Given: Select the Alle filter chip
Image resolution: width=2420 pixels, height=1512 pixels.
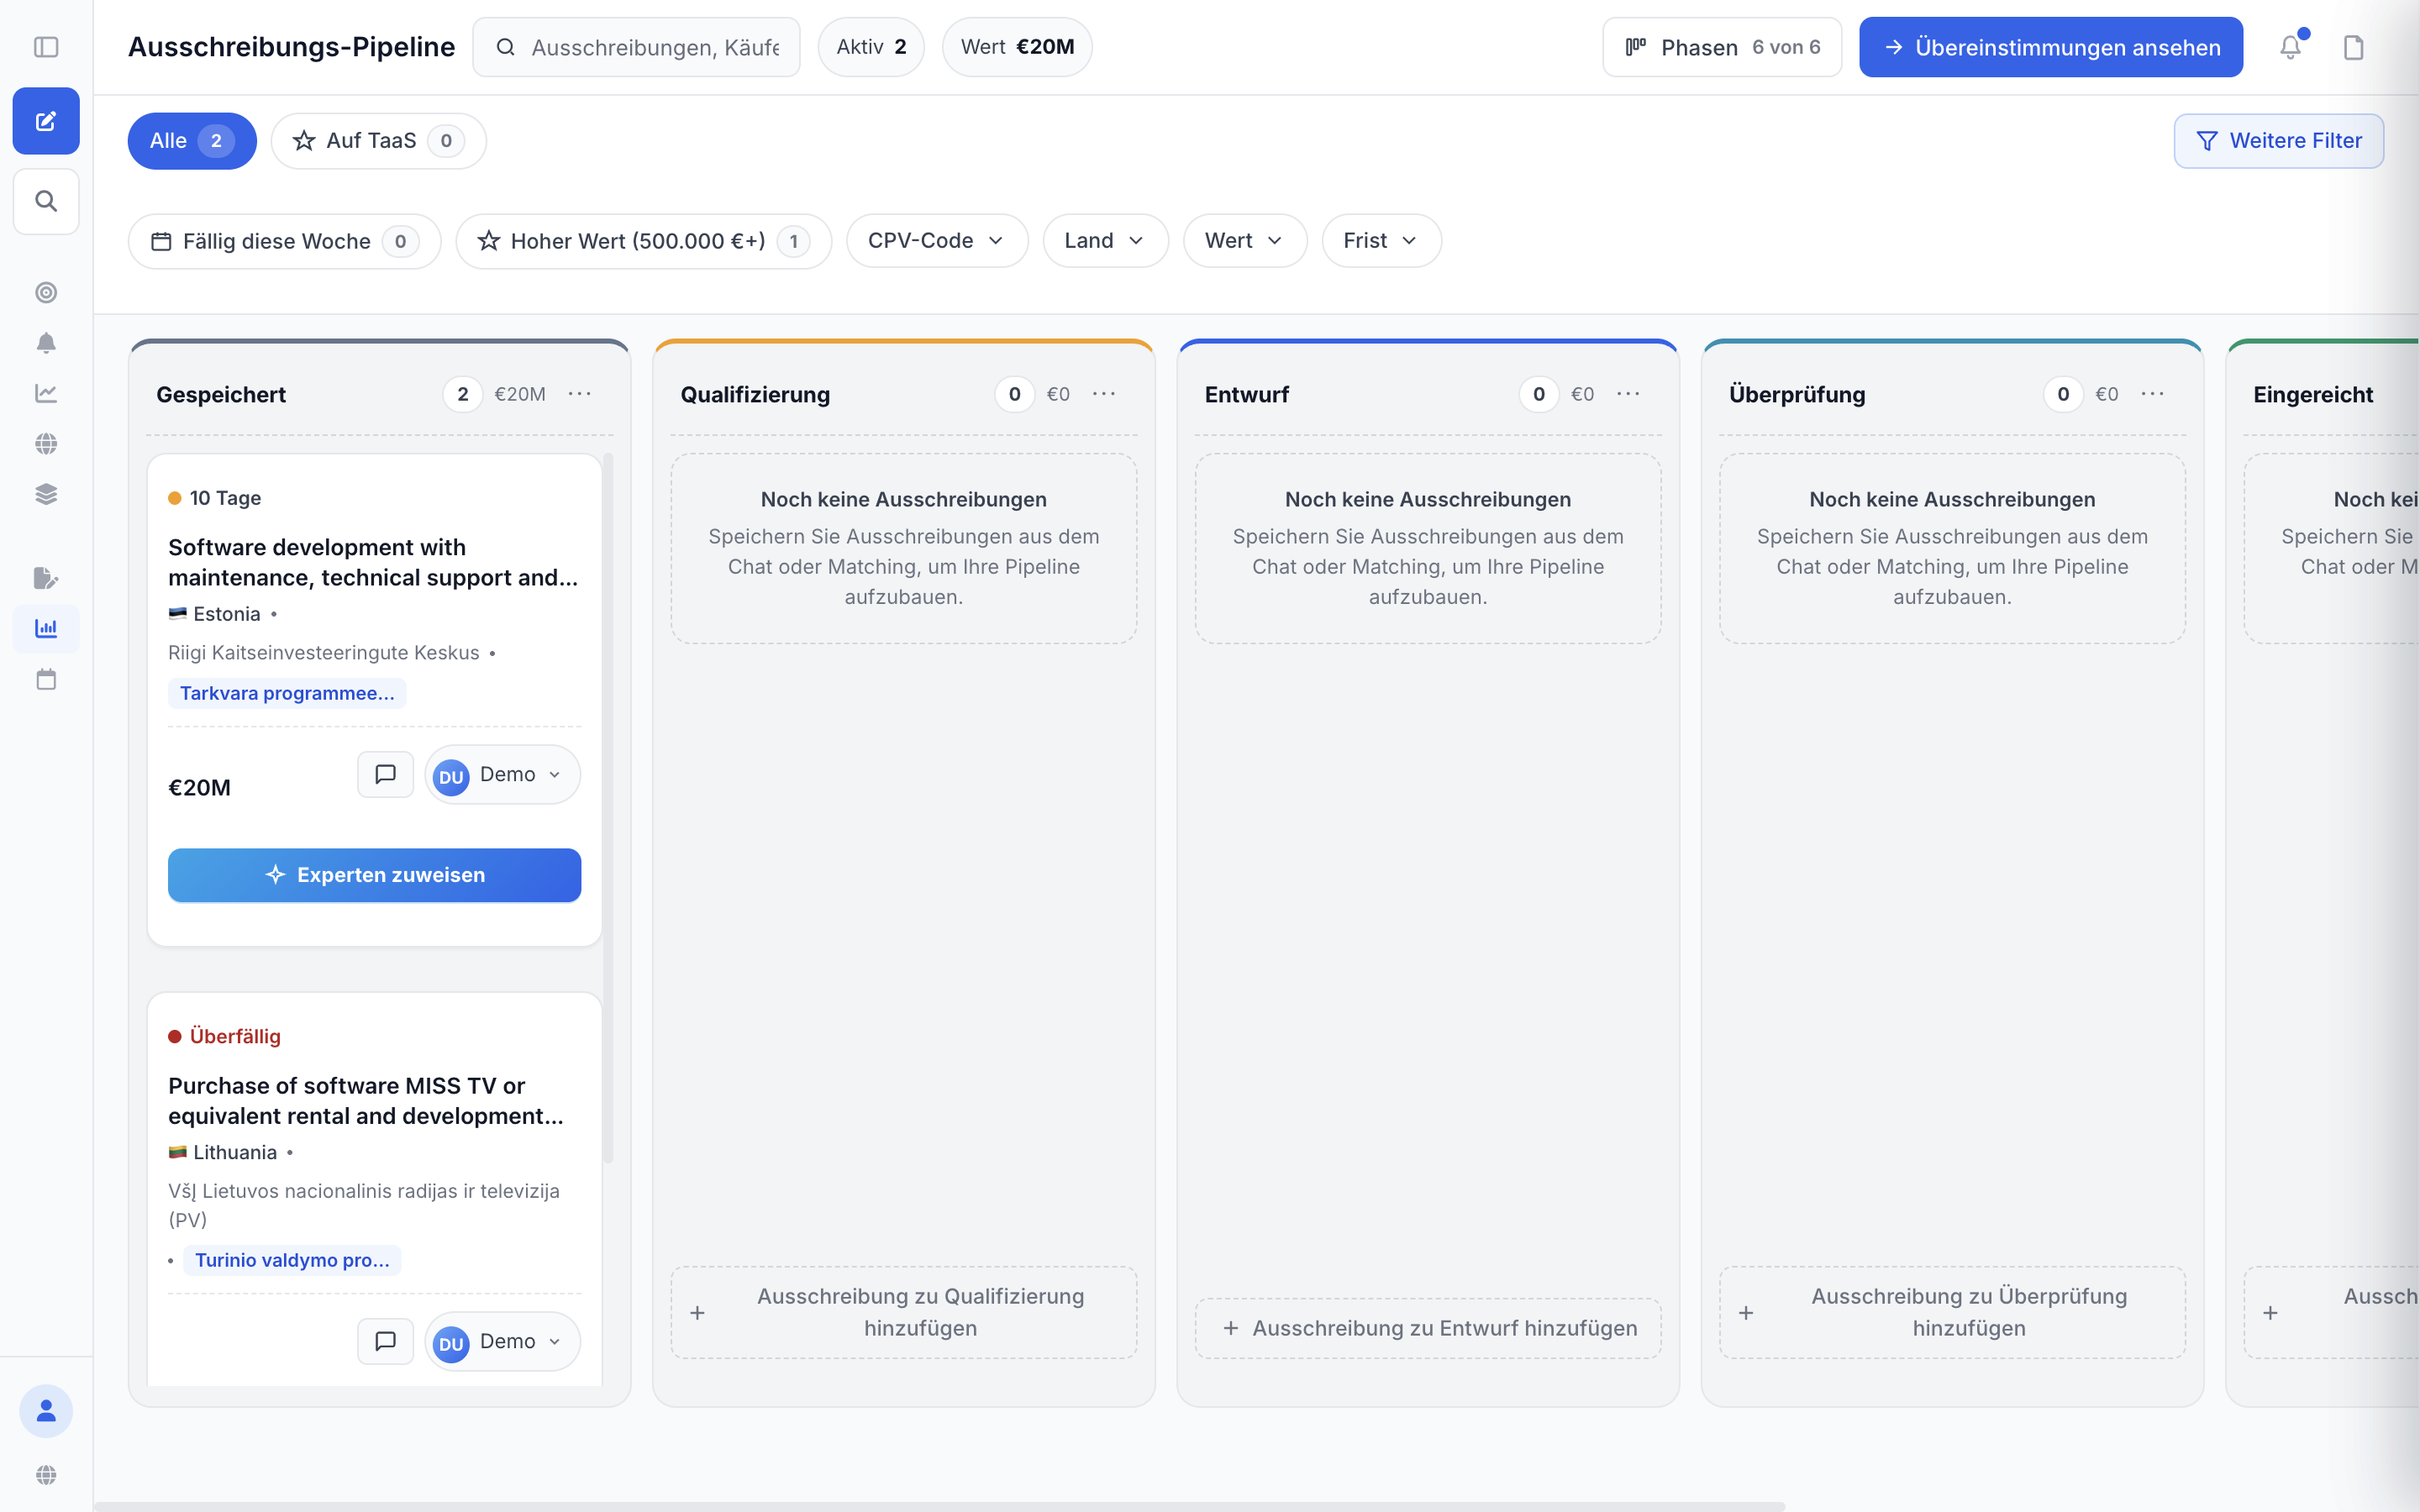Looking at the screenshot, I should coord(192,141).
